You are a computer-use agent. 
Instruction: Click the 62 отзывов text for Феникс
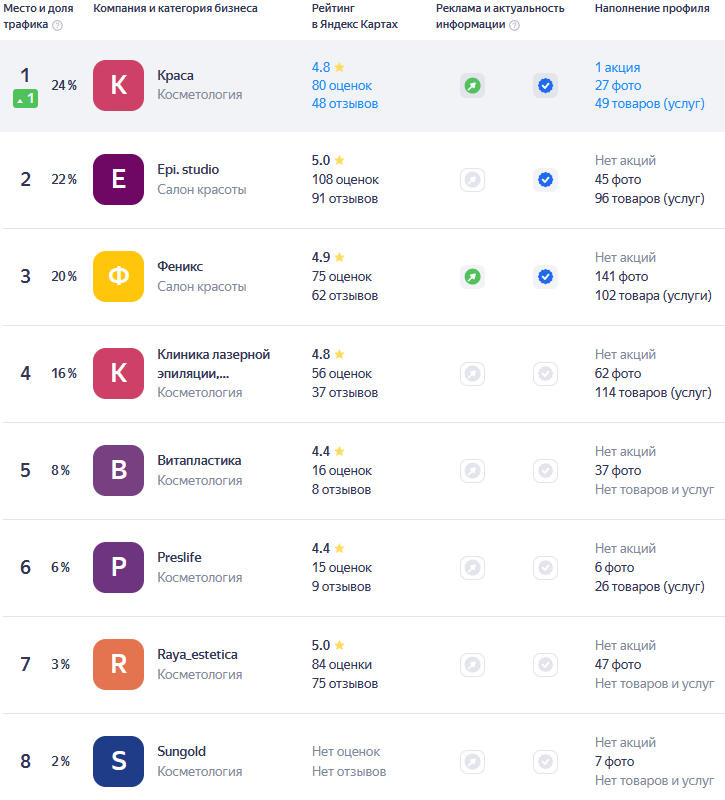pyautogui.click(x=345, y=295)
